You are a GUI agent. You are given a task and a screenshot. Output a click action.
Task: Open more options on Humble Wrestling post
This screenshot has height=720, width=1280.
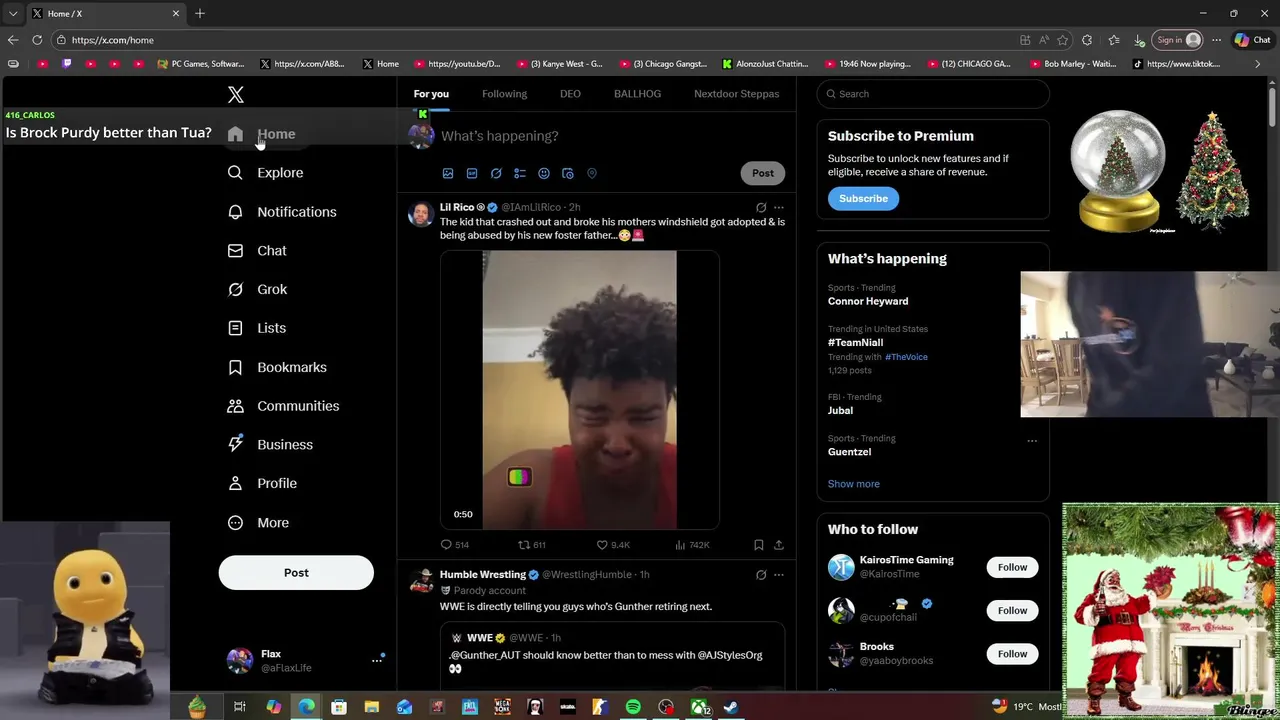pos(779,575)
